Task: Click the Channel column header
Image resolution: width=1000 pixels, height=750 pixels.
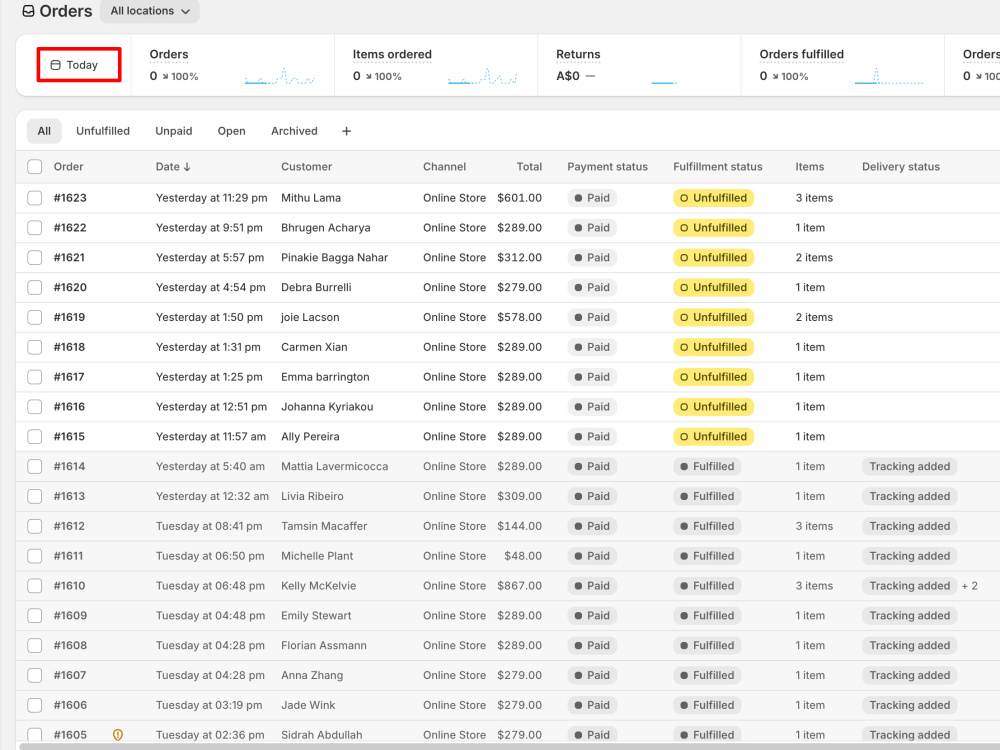Action: [x=444, y=166]
